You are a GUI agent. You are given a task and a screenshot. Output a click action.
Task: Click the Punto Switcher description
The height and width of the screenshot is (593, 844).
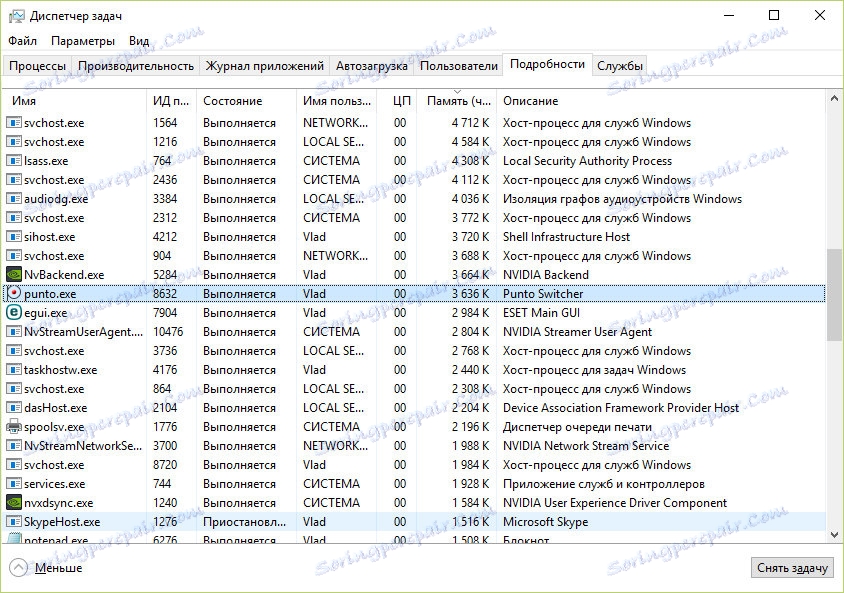543,294
